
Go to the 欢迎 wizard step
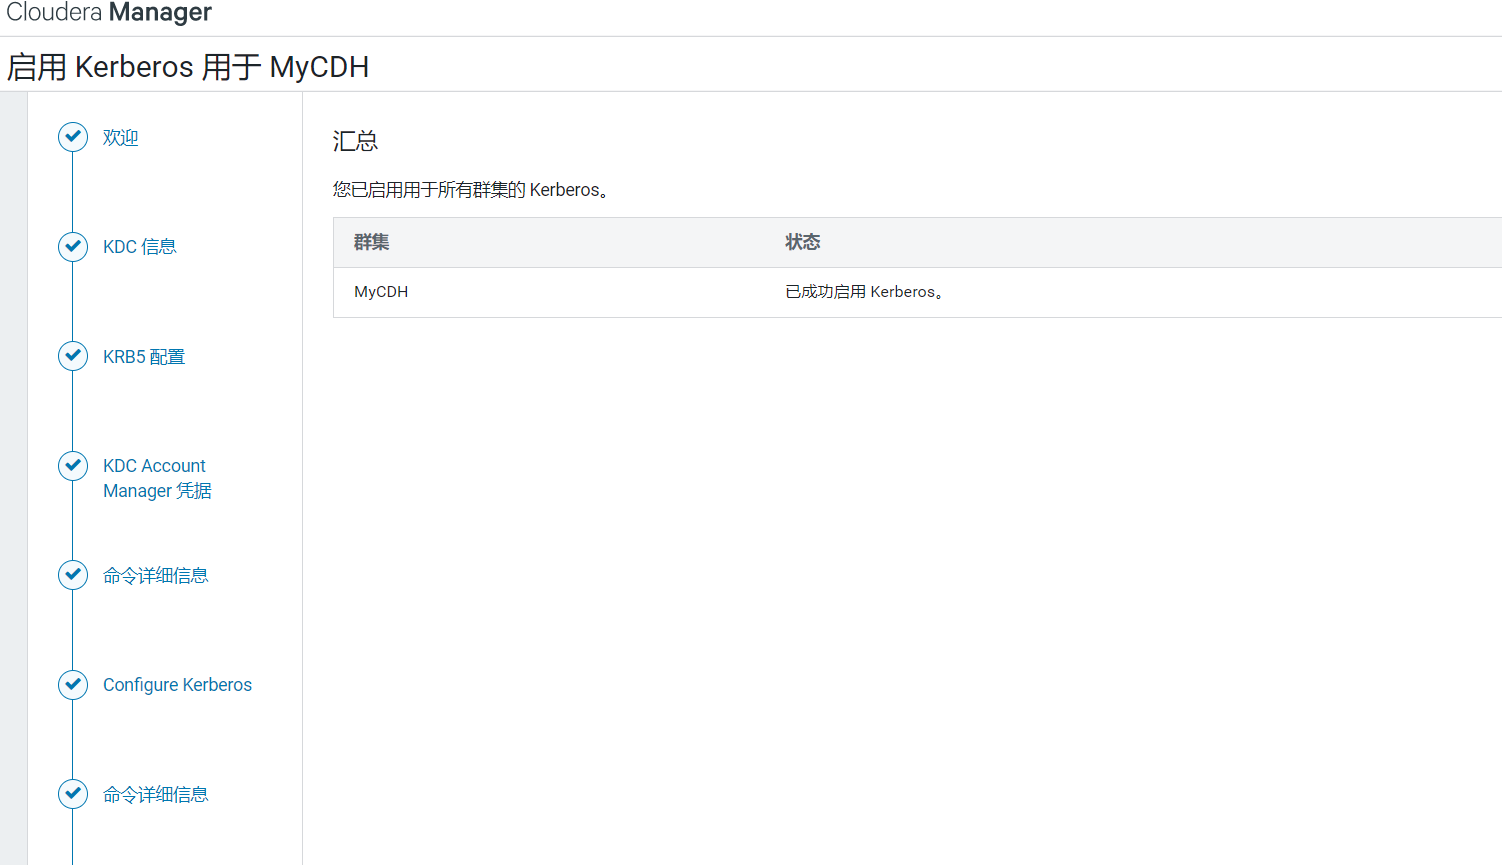pyautogui.click(x=121, y=138)
